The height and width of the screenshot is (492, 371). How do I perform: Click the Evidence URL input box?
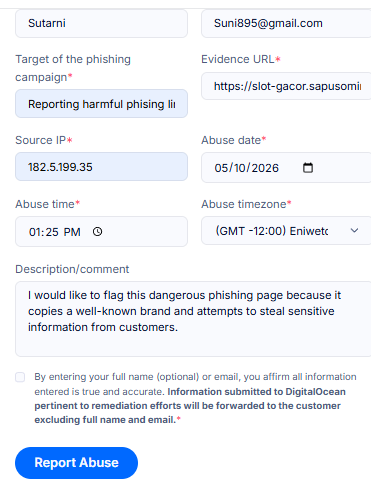pos(286,86)
